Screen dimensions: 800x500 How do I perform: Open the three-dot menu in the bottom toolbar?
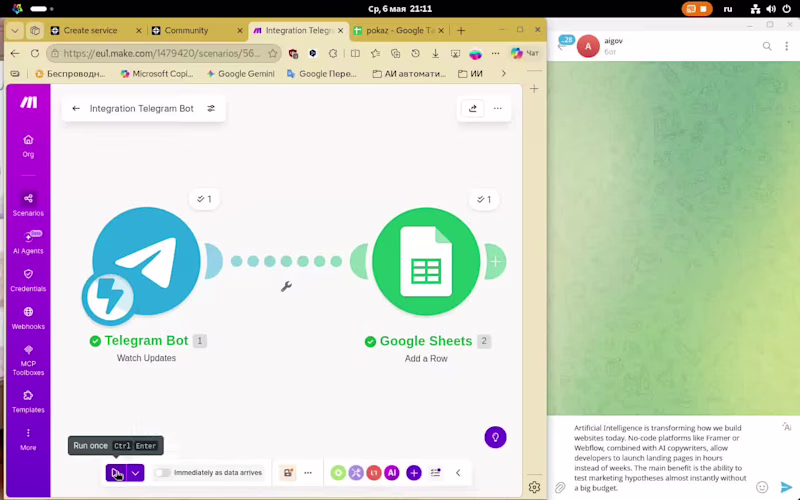tap(308, 473)
